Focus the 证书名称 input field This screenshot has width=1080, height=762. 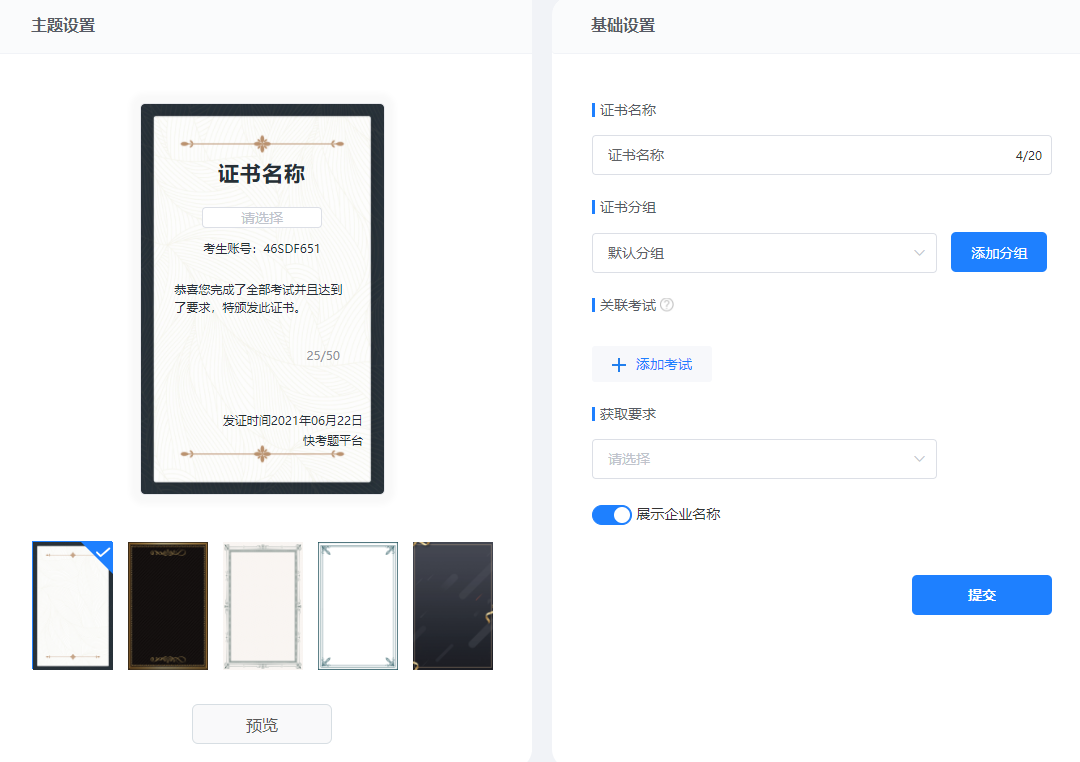coord(800,155)
